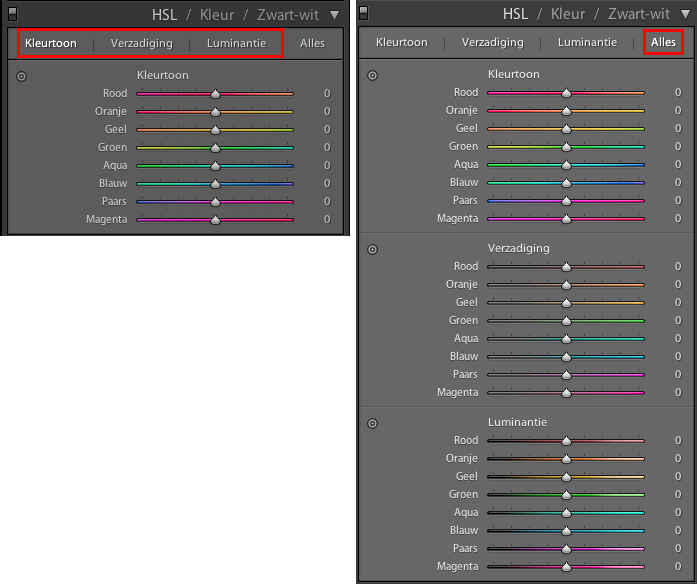Click Luminantie Magenta slider handle
The height and width of the screenshot is (584, 697).
point(566,567)
